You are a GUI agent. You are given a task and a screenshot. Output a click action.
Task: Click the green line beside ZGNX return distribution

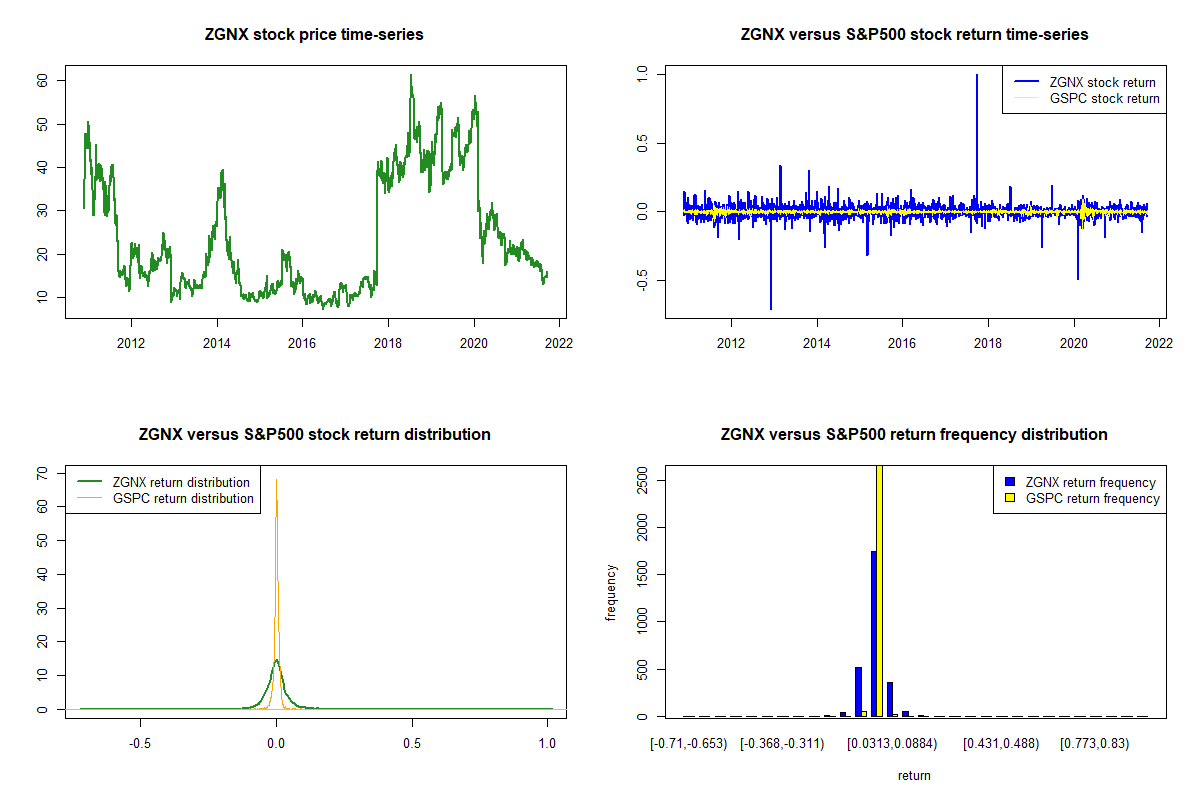[x=89, y=483]
